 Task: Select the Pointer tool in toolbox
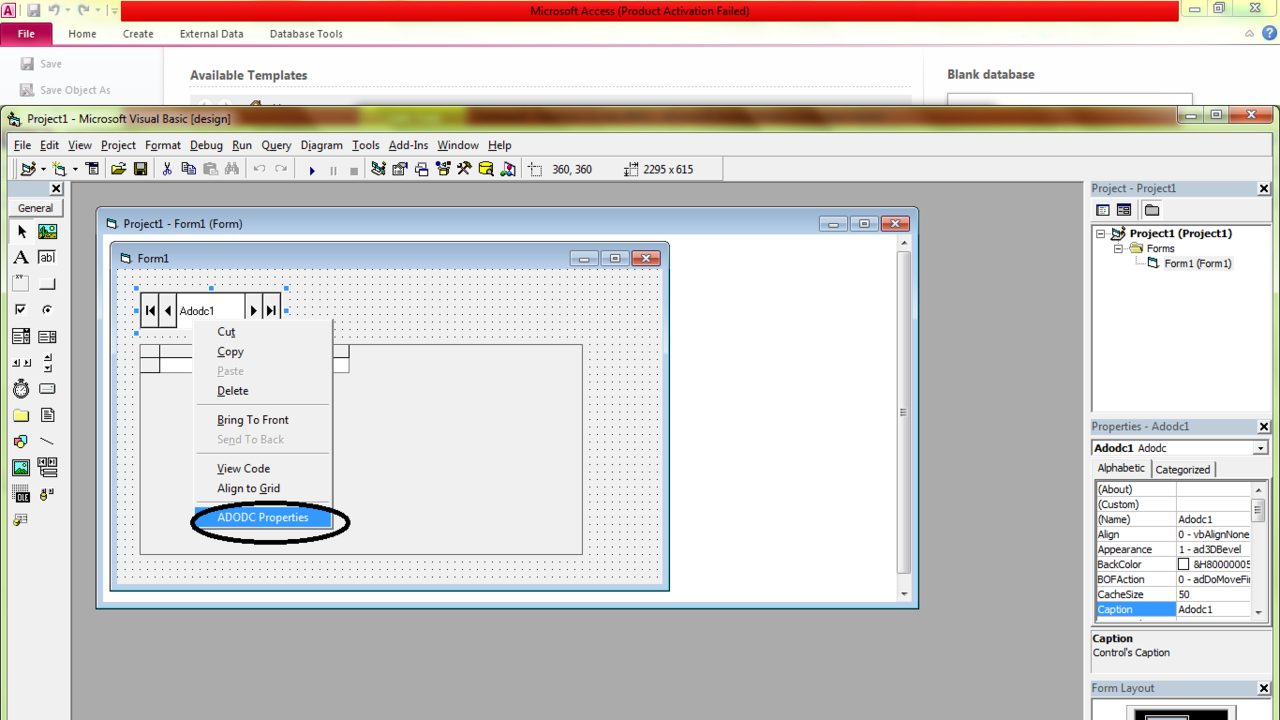(21, 231)
